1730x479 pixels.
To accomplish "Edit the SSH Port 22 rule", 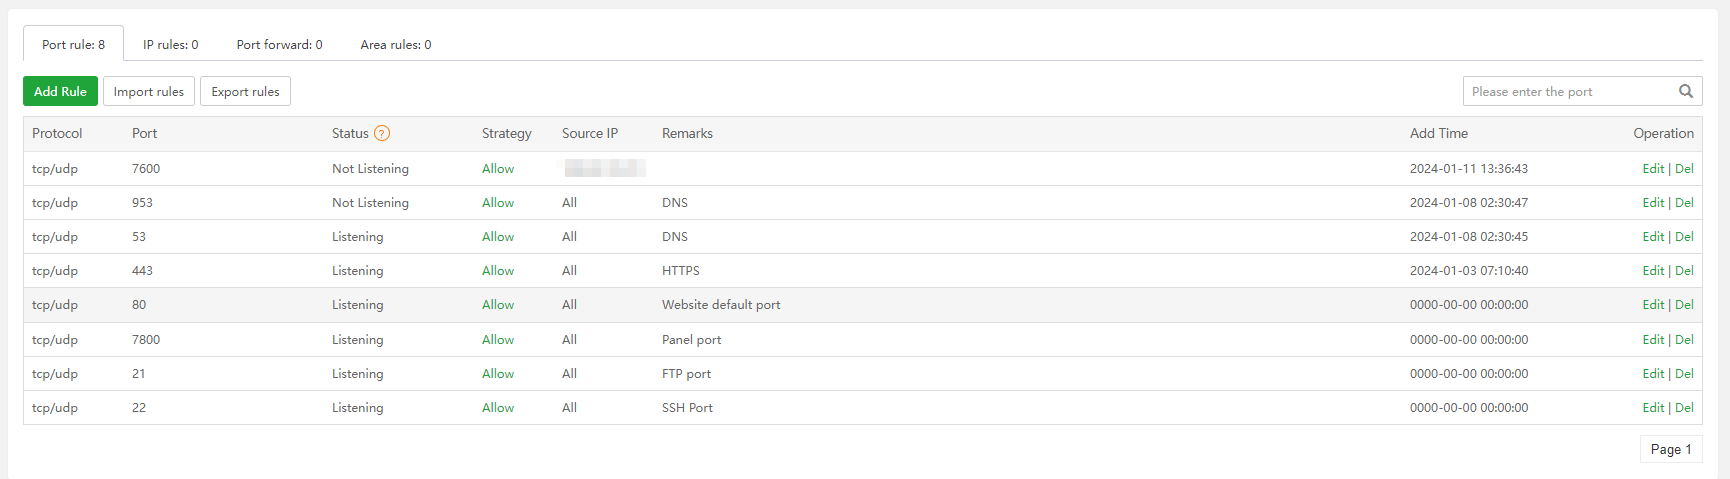I will [1653, 408].
